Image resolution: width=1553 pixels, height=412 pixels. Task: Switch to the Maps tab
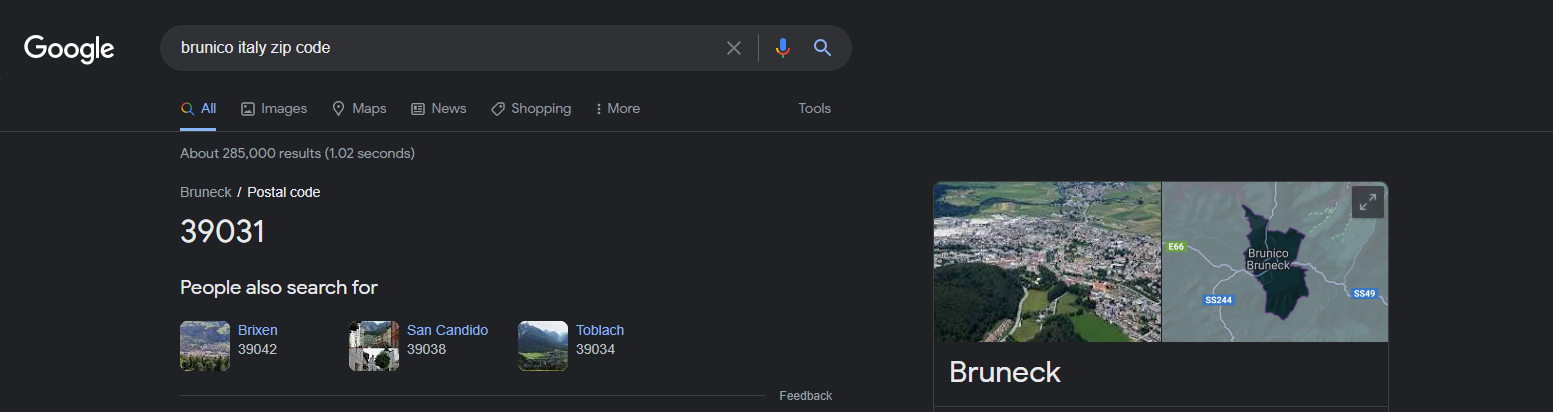click(x=359, y=108)
